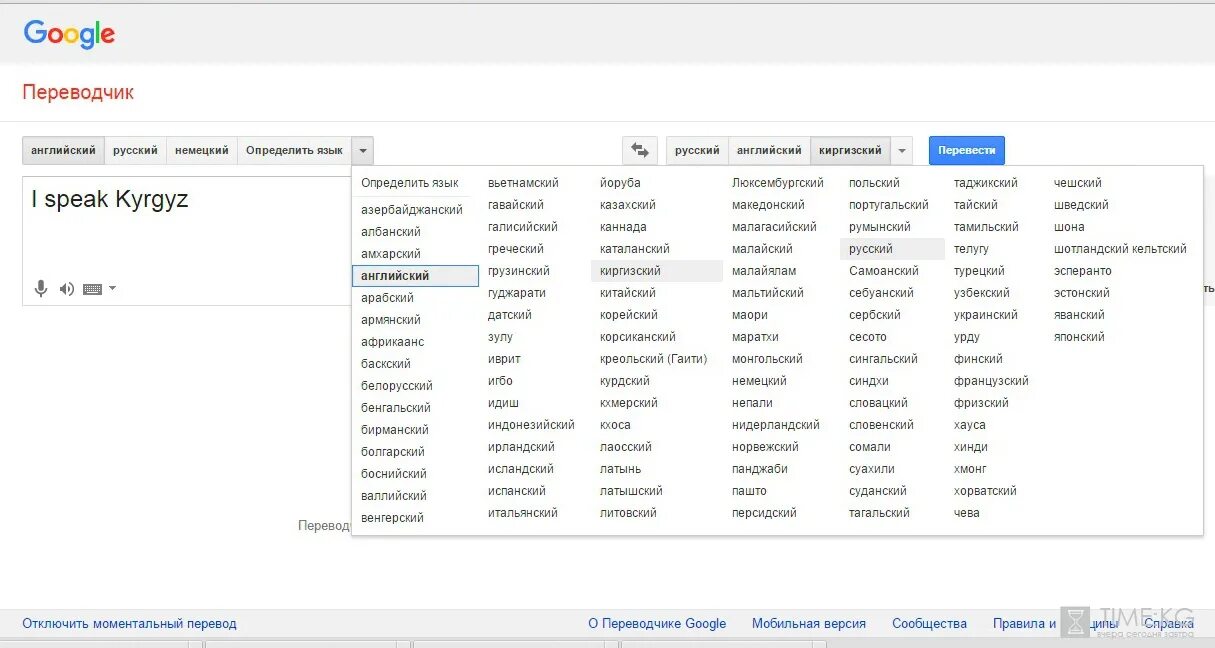Select русский source language tab
This screenshot has height=648, width=1215.
coord(135,151)
